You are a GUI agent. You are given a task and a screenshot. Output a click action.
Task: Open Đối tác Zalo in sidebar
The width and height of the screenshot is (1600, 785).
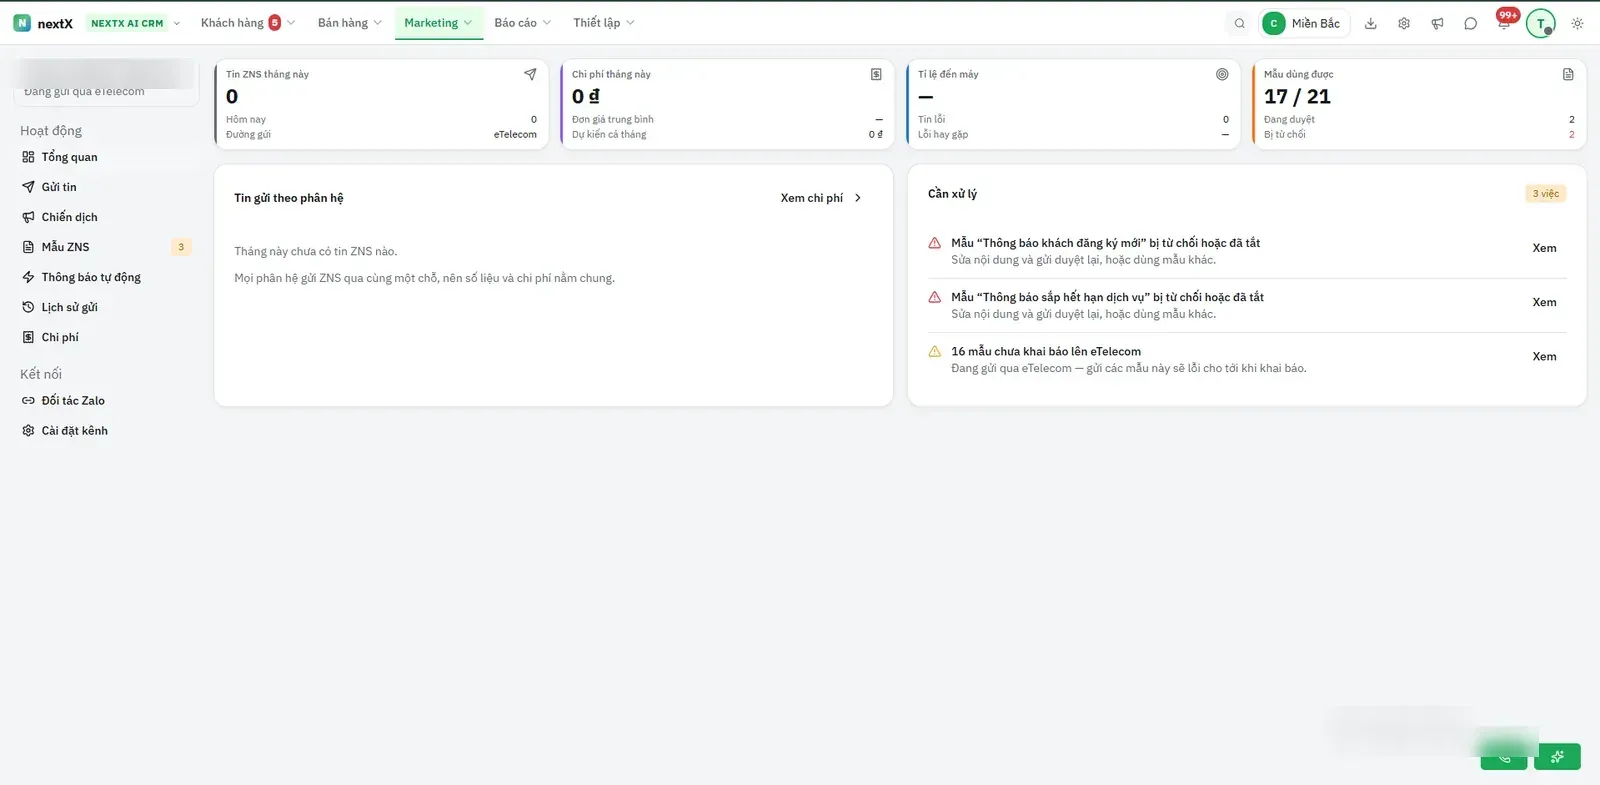pos(106,401)
